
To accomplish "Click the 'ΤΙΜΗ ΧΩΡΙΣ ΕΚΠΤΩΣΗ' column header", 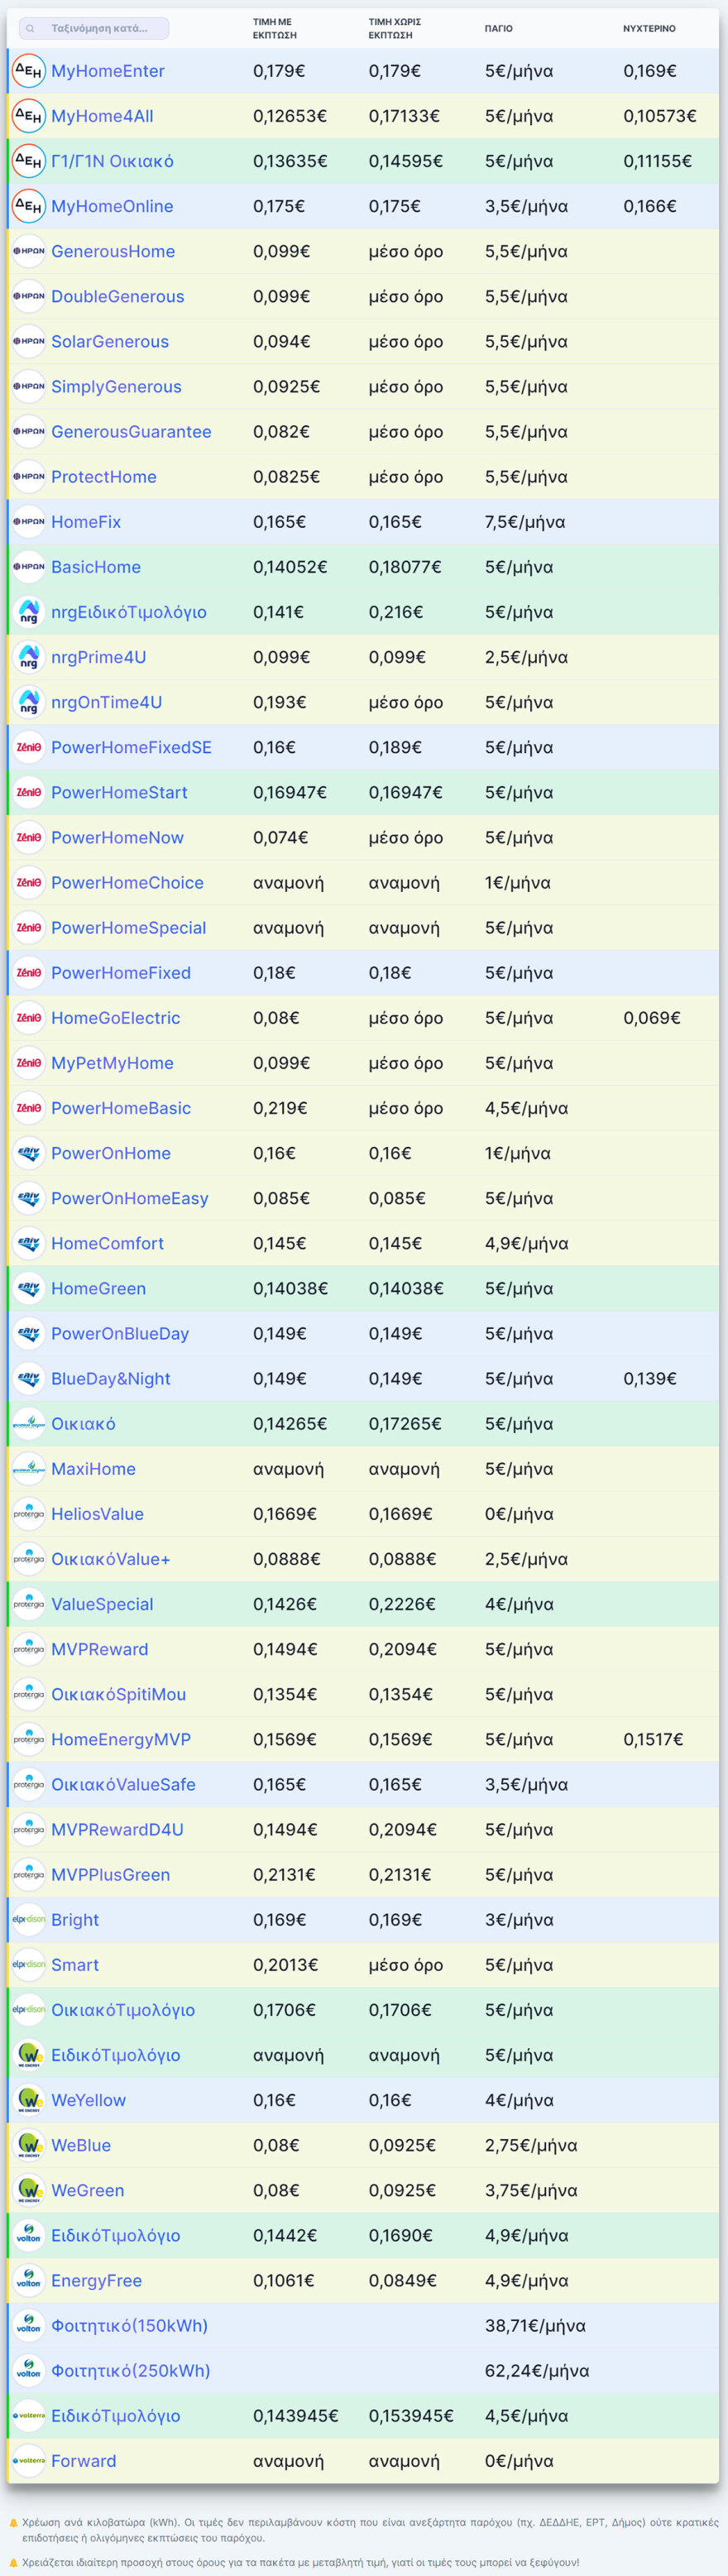I will pyautogui.click(x=394, y=28).
